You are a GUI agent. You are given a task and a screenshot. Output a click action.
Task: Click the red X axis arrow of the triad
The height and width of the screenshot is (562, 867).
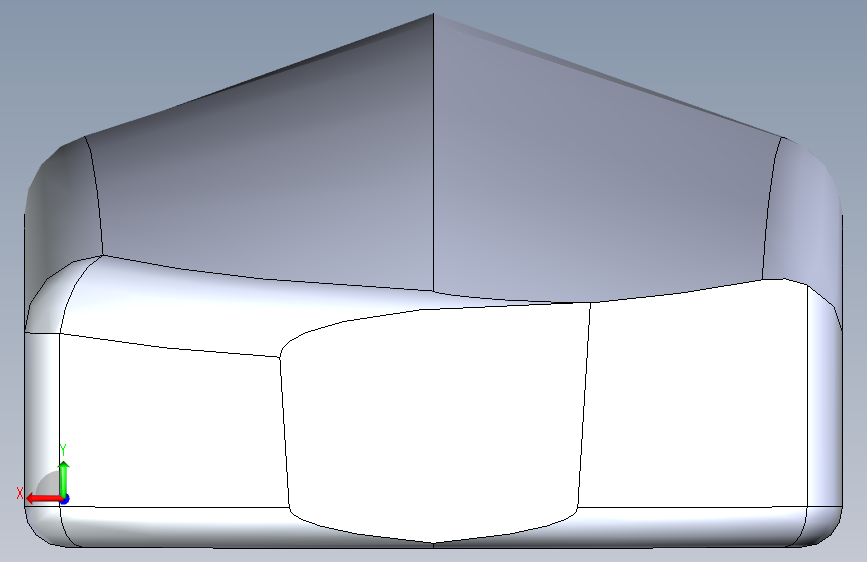44,498
